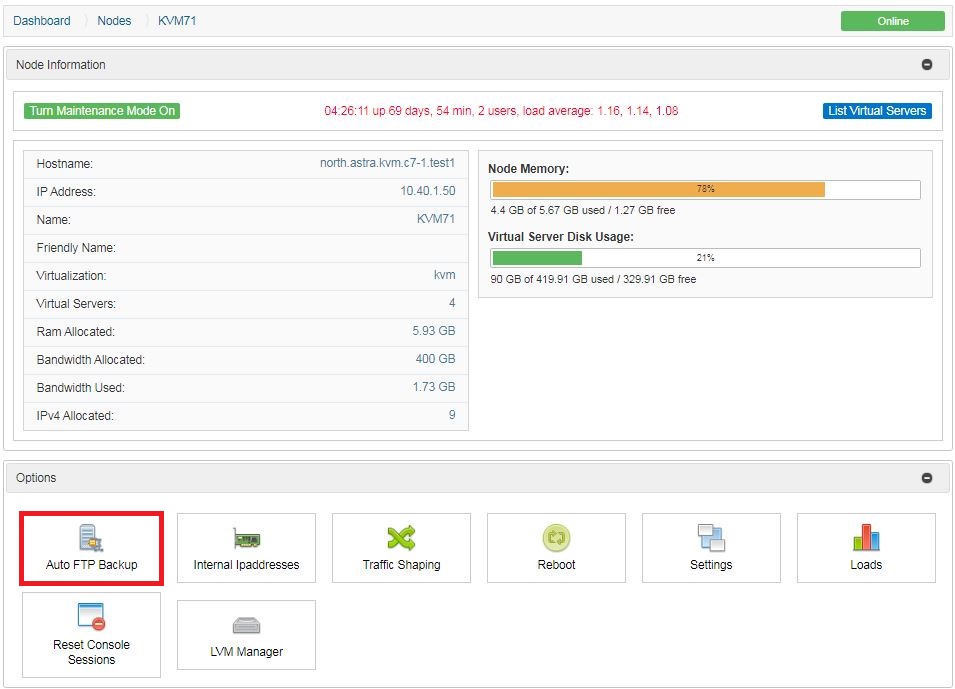Open Internal Ipaddresses network card icon
955x689 pixels.
pyautogui.click(x=246, y=539)
